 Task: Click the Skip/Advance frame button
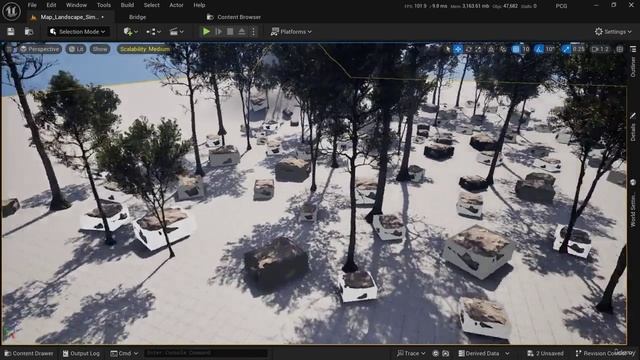click(x=218, y=31)
